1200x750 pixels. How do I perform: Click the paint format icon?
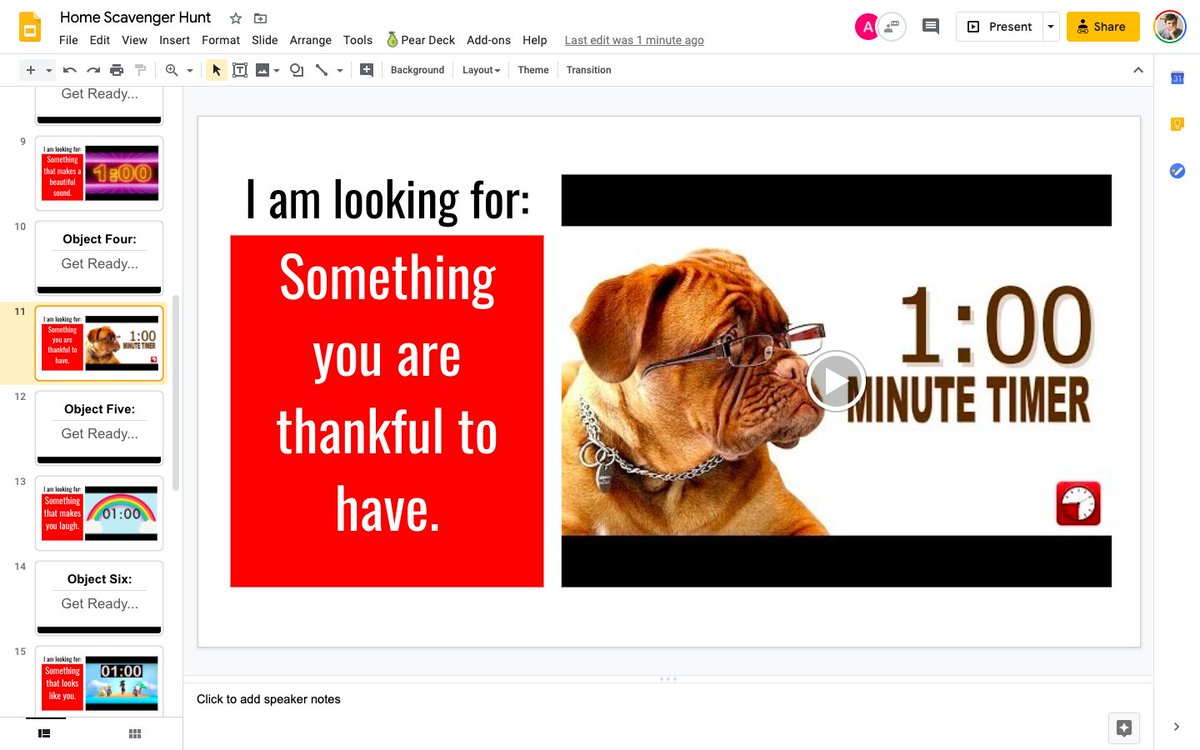pos(140,70)
